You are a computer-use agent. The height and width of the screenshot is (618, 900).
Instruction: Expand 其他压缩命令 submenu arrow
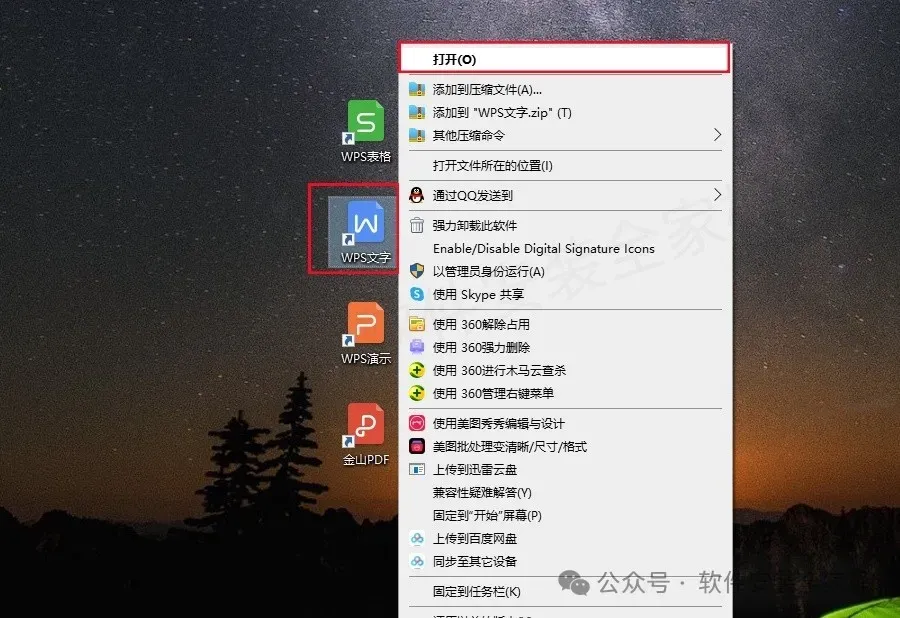pos(717,135)
